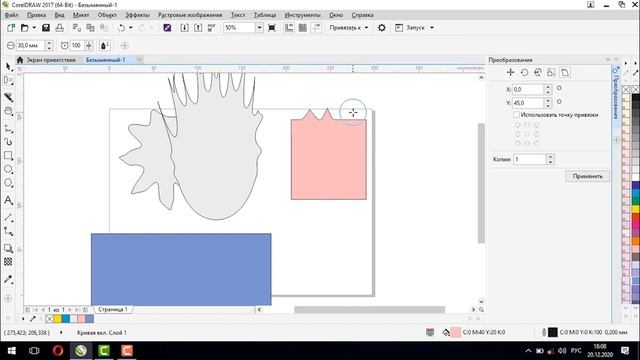Toggle pen pressure icon in property bar
The image size is (640, 360).
pyautogui.click(x=104, y=46)
